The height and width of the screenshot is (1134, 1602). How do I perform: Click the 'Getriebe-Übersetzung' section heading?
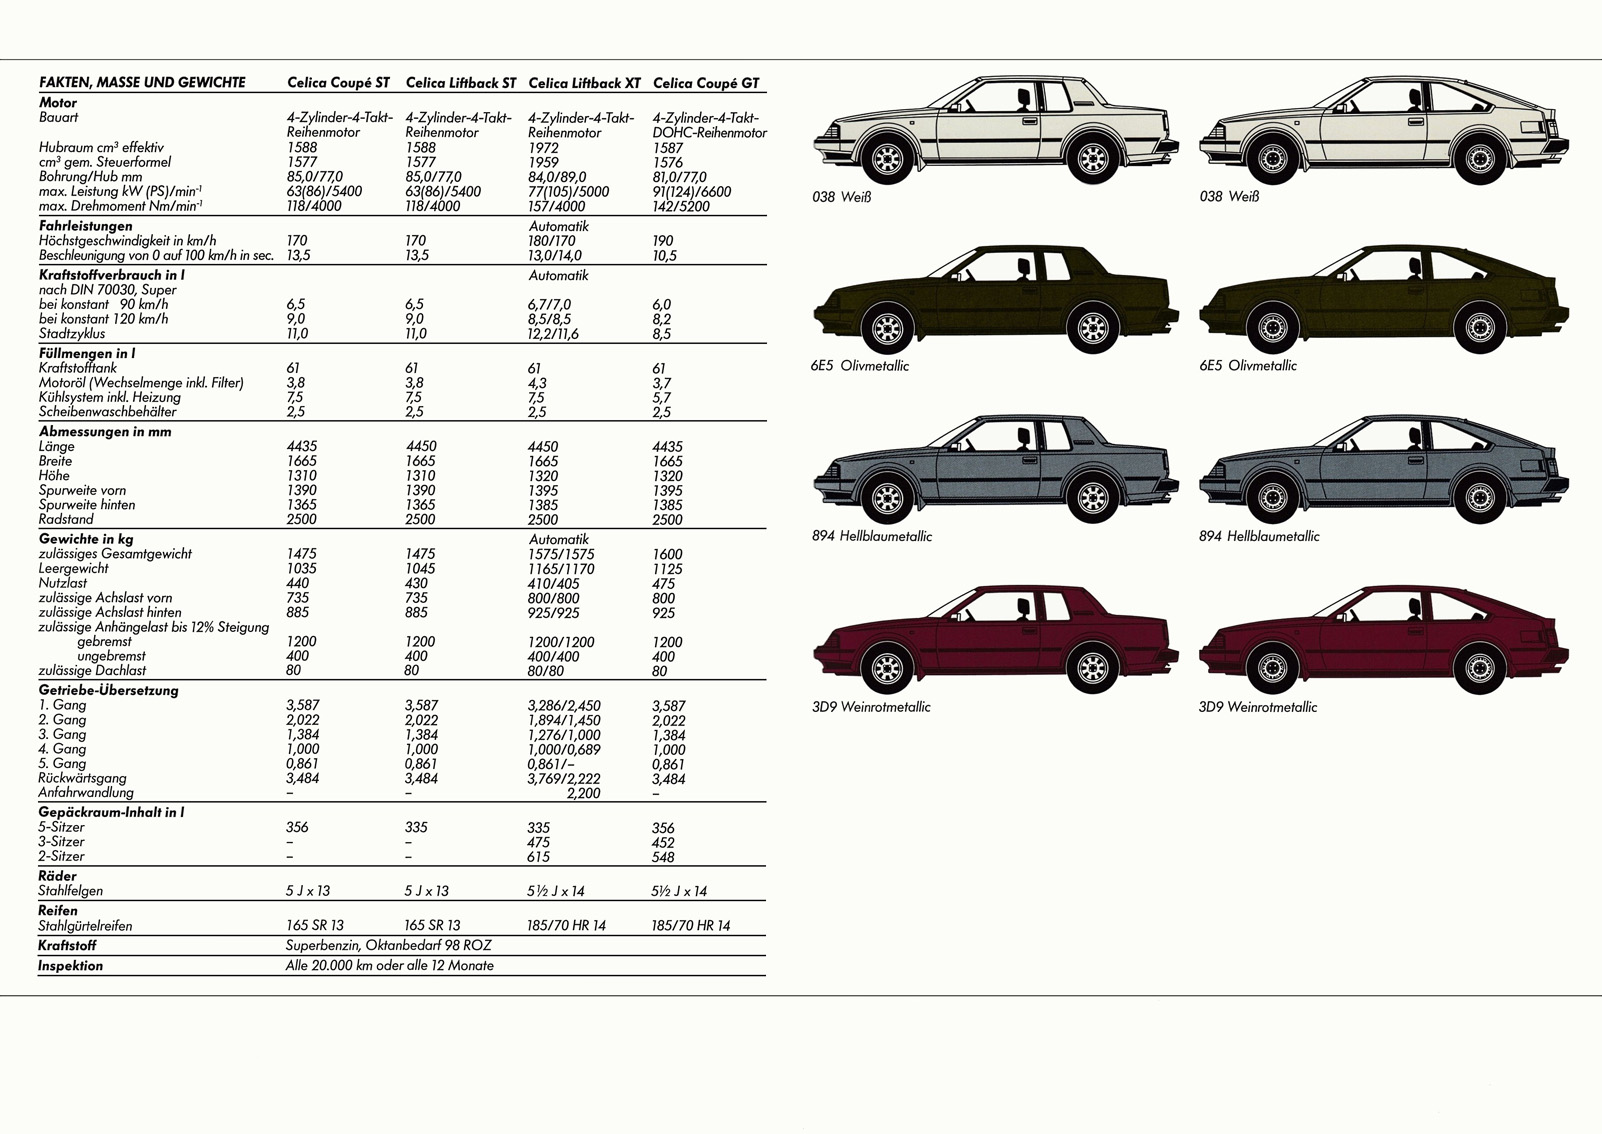point(109,690)
